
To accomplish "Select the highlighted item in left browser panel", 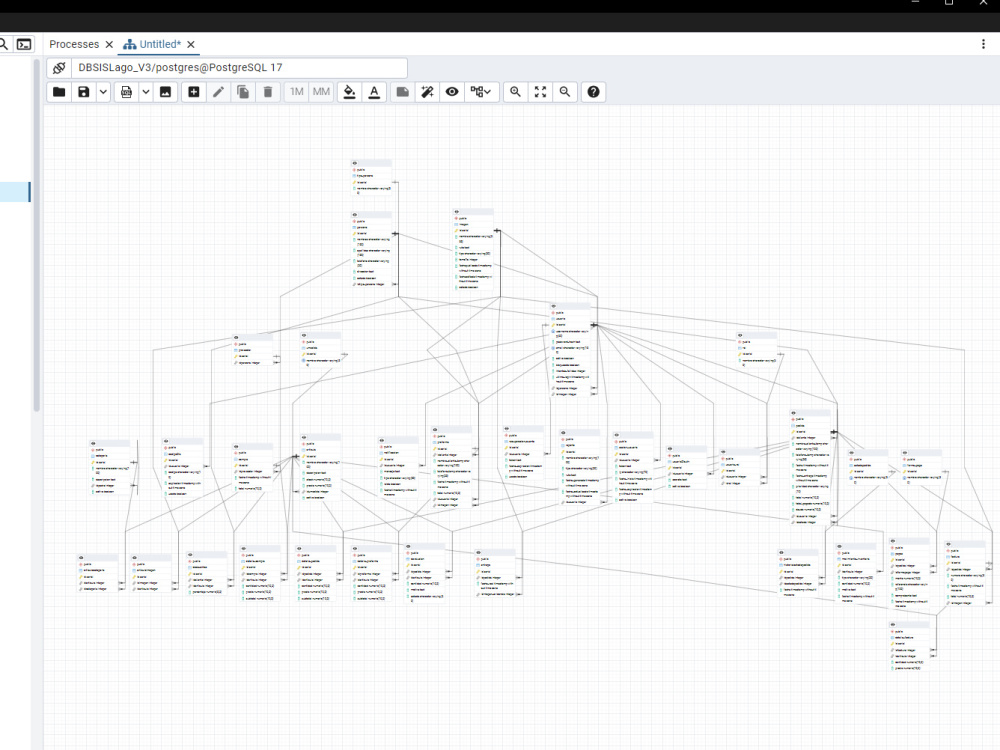I will pos(15,192).
